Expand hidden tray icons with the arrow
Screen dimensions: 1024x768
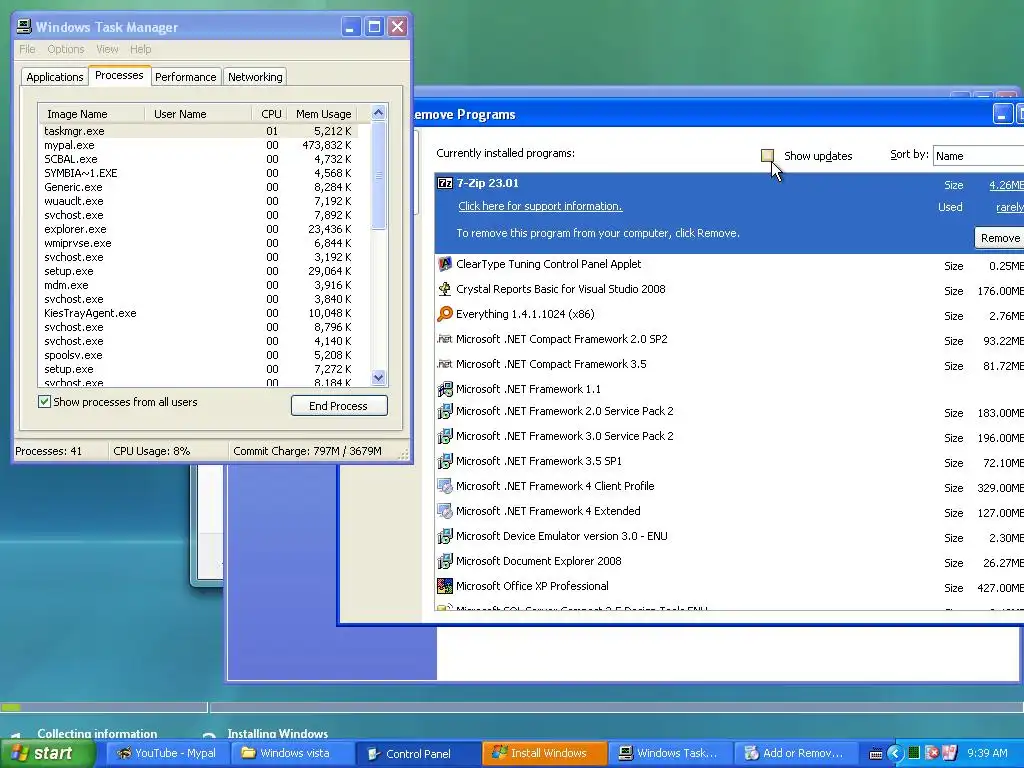click(894, 754)
